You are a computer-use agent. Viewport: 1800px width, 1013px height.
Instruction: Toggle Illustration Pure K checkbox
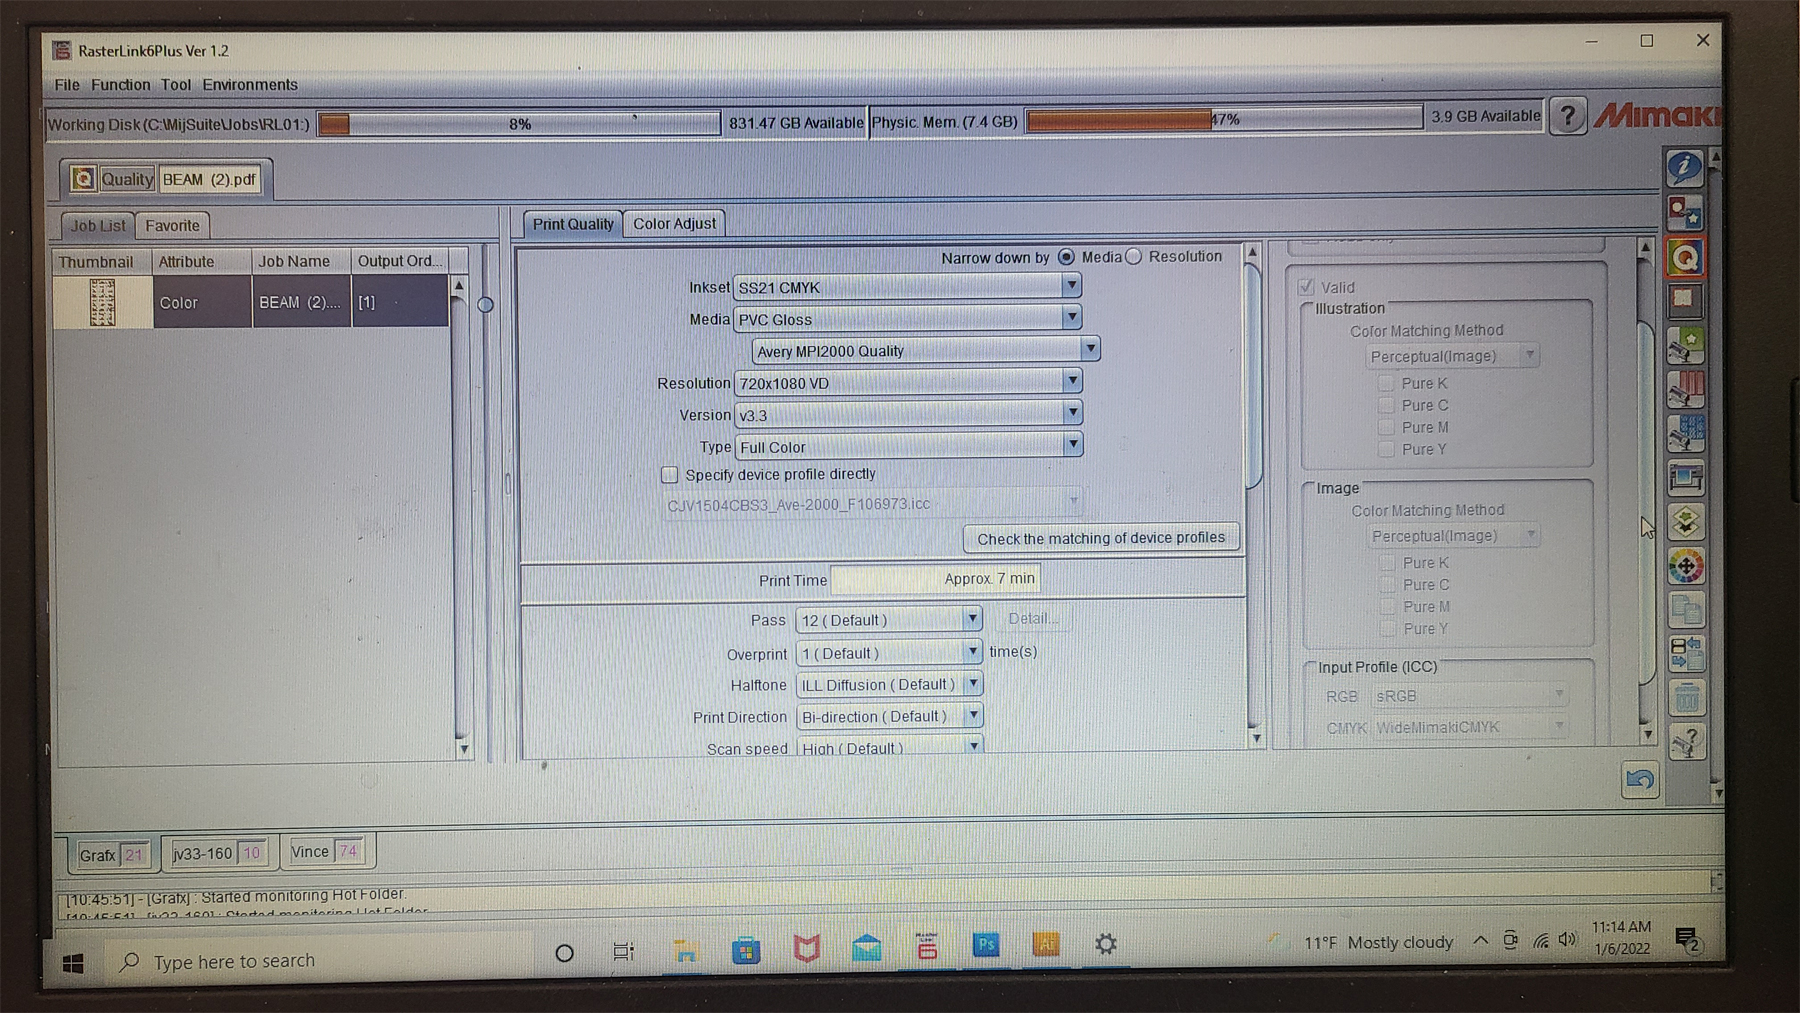click(1386, 383)
